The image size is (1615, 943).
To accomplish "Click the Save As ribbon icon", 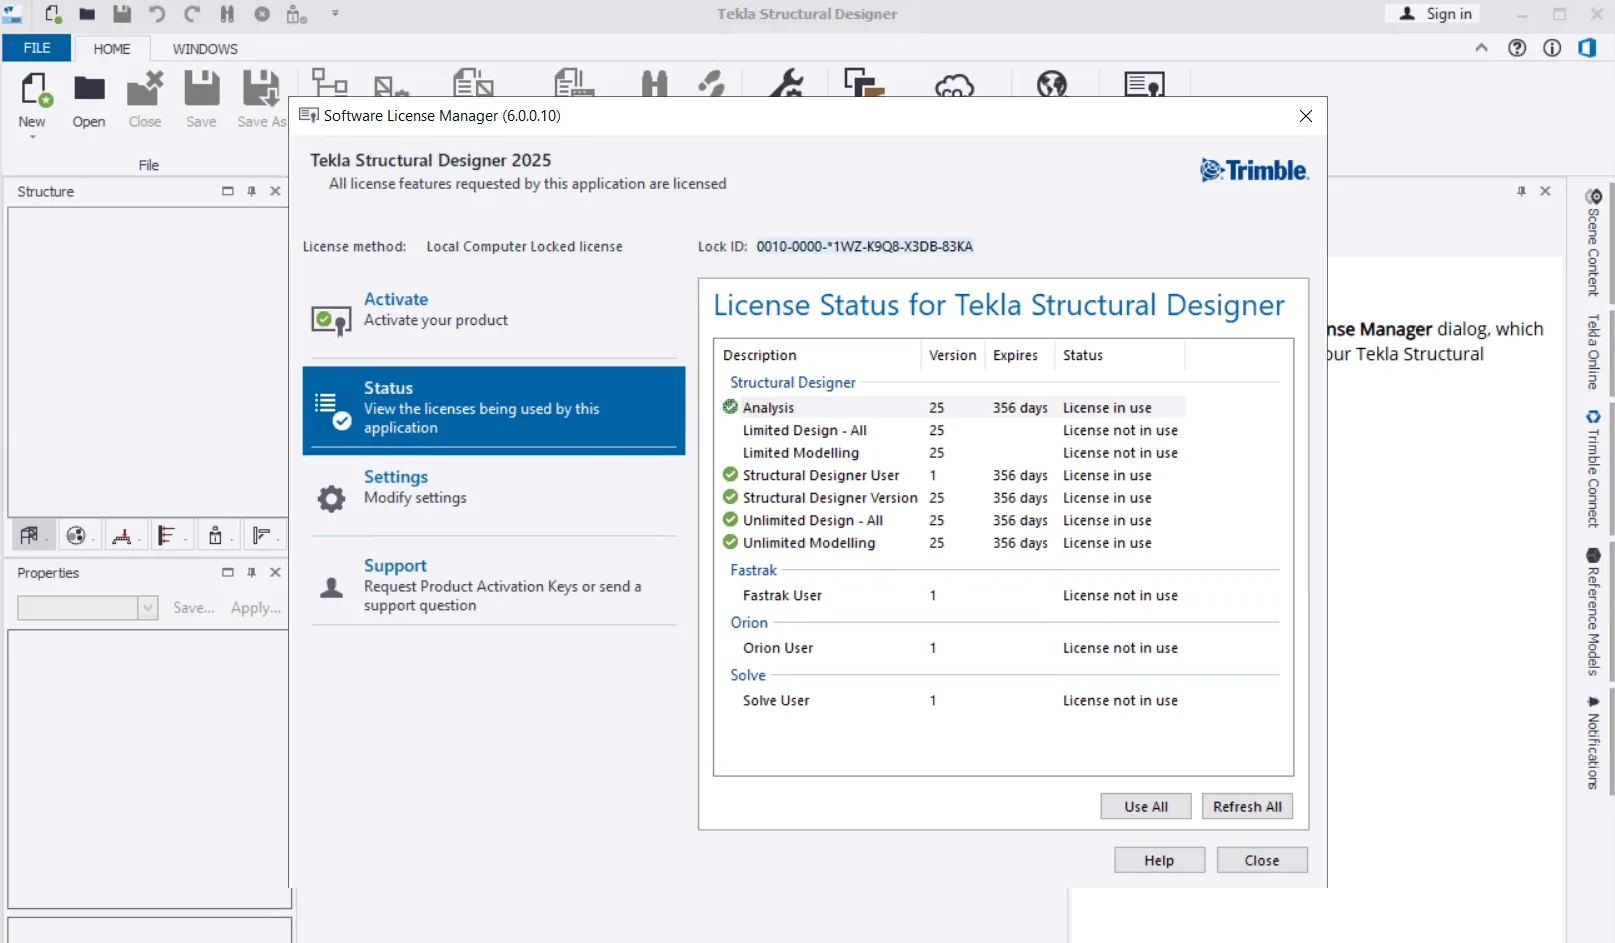I will point(261,89).
